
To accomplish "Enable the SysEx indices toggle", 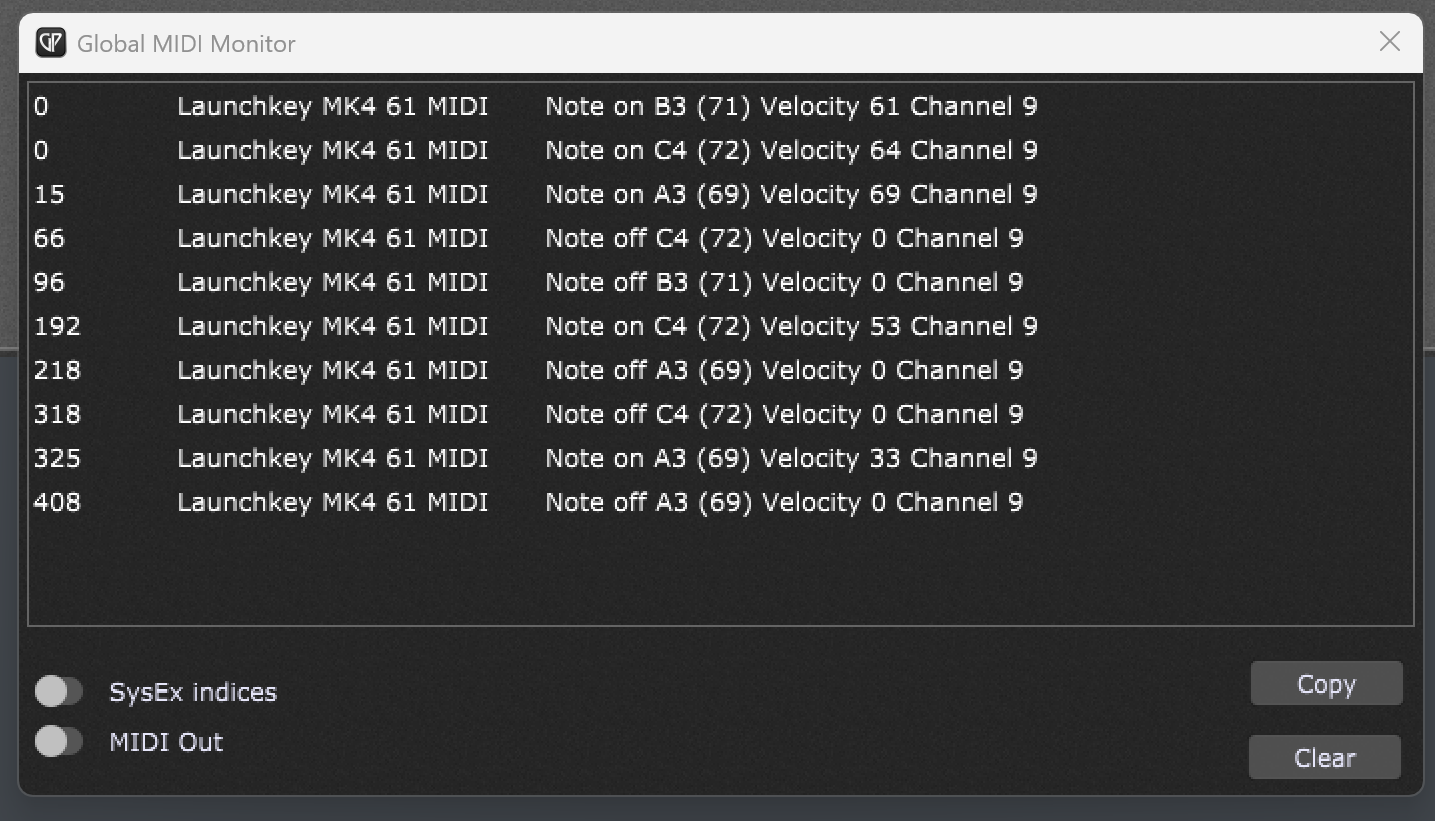I will [58, 691].
